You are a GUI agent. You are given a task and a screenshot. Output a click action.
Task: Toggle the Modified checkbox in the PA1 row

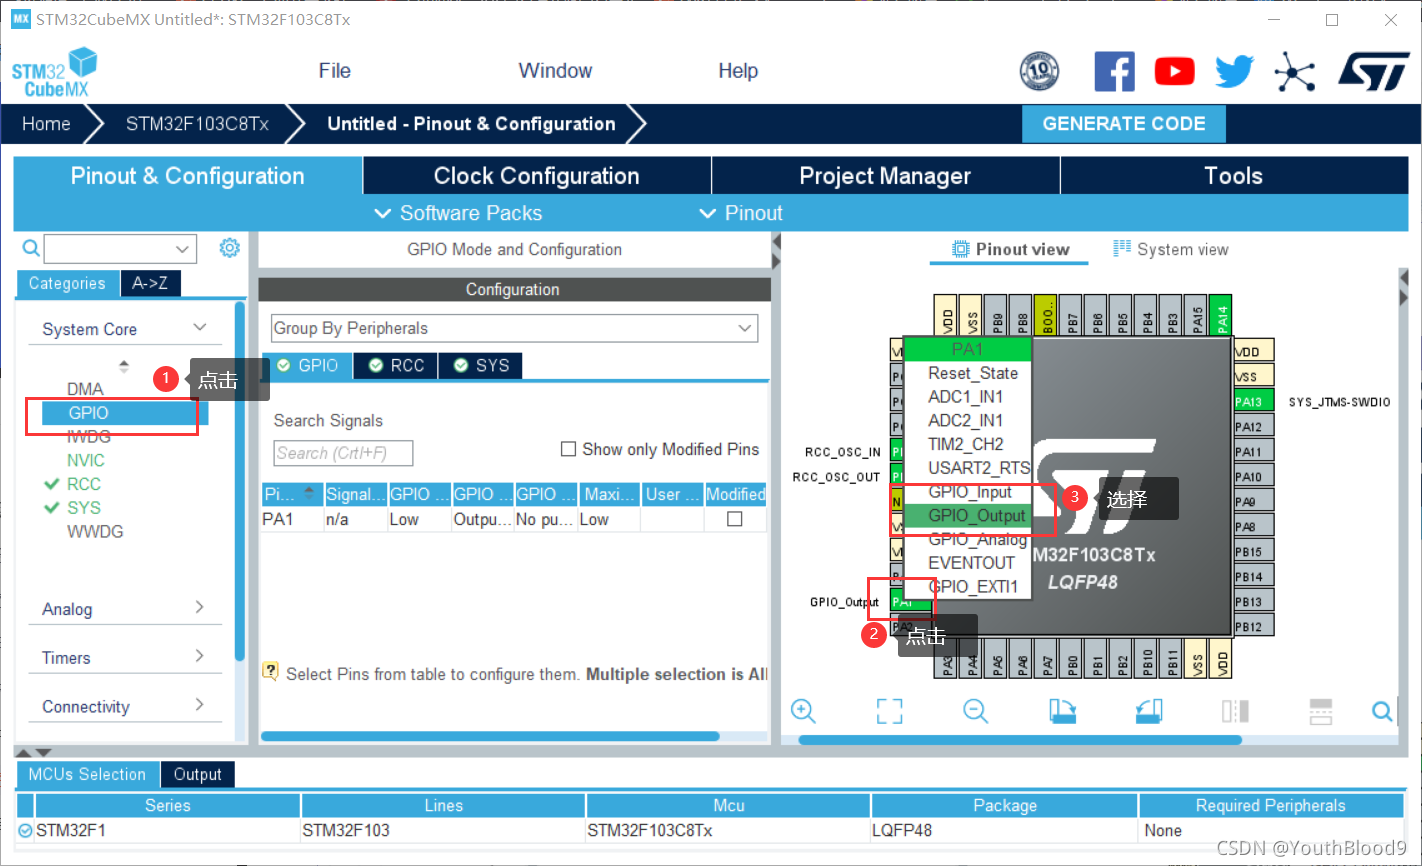tap(734, 519)
